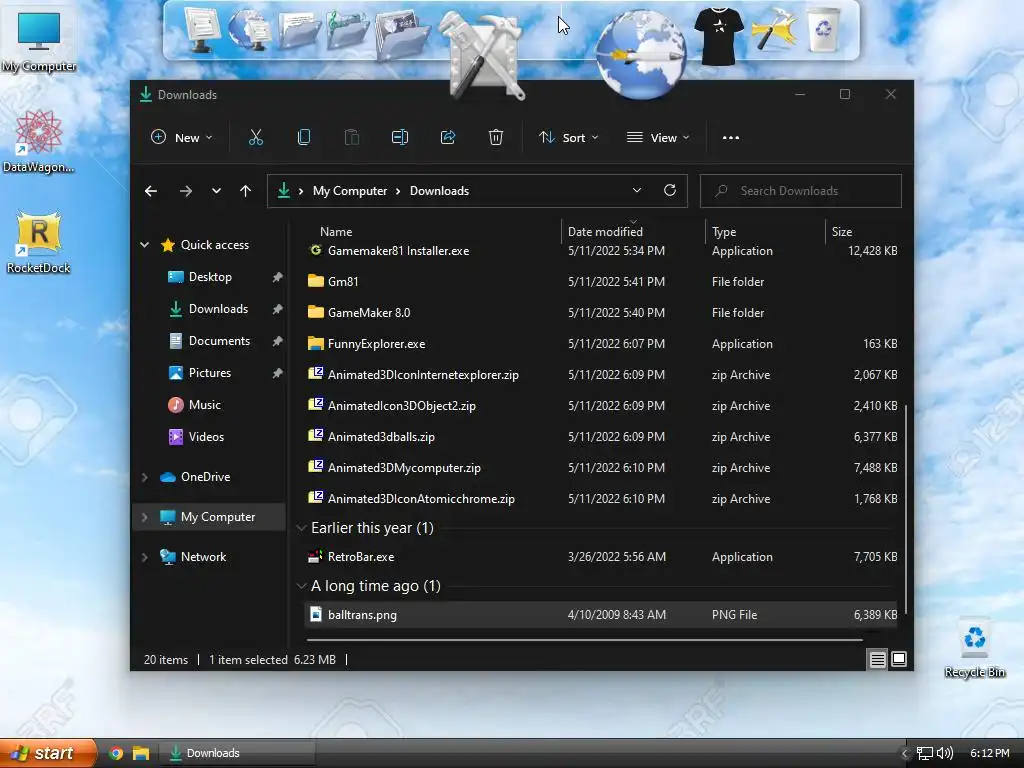Collapse the Earlier this year group
Viewport: 1024px width, 768px height.
click(301, 528)
